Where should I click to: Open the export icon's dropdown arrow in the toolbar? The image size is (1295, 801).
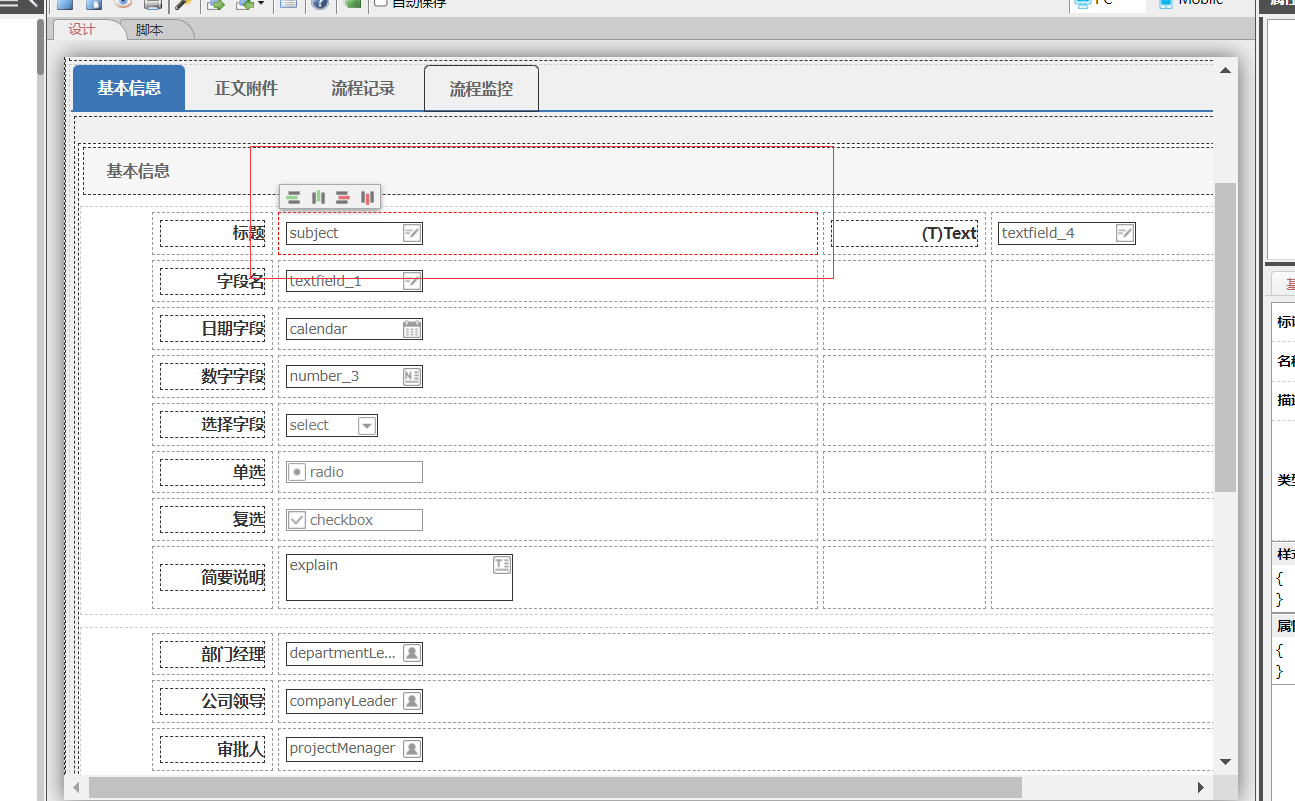(x=261, y=3)
